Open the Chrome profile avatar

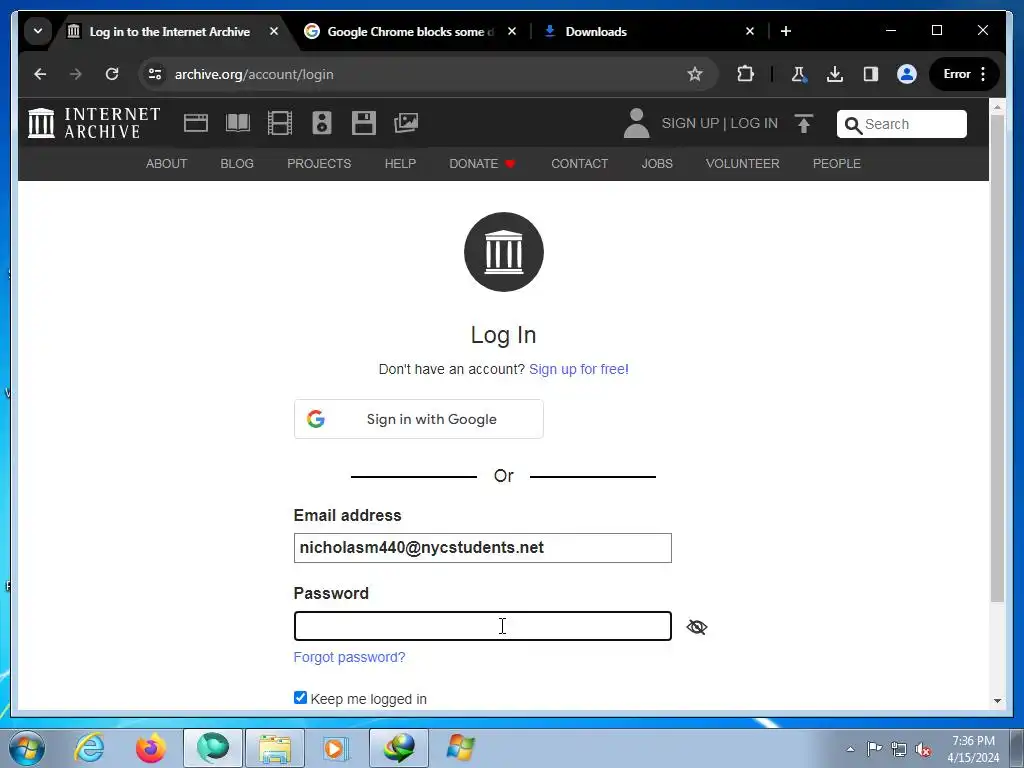coord(906,74)
